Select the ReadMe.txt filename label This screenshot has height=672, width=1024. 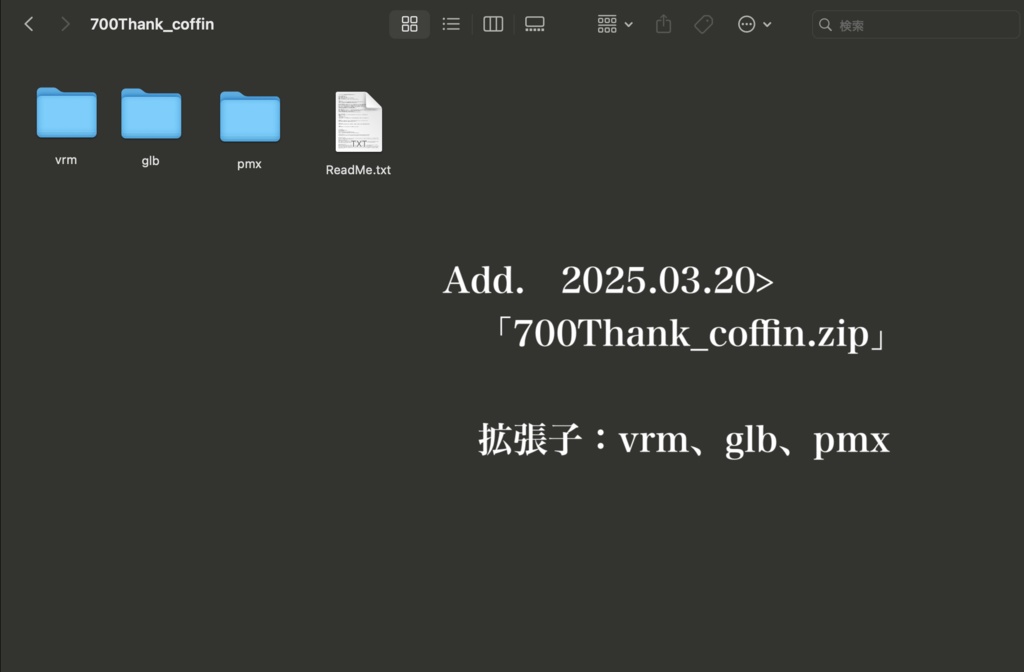pyautogui.click(x=357, y=169)
